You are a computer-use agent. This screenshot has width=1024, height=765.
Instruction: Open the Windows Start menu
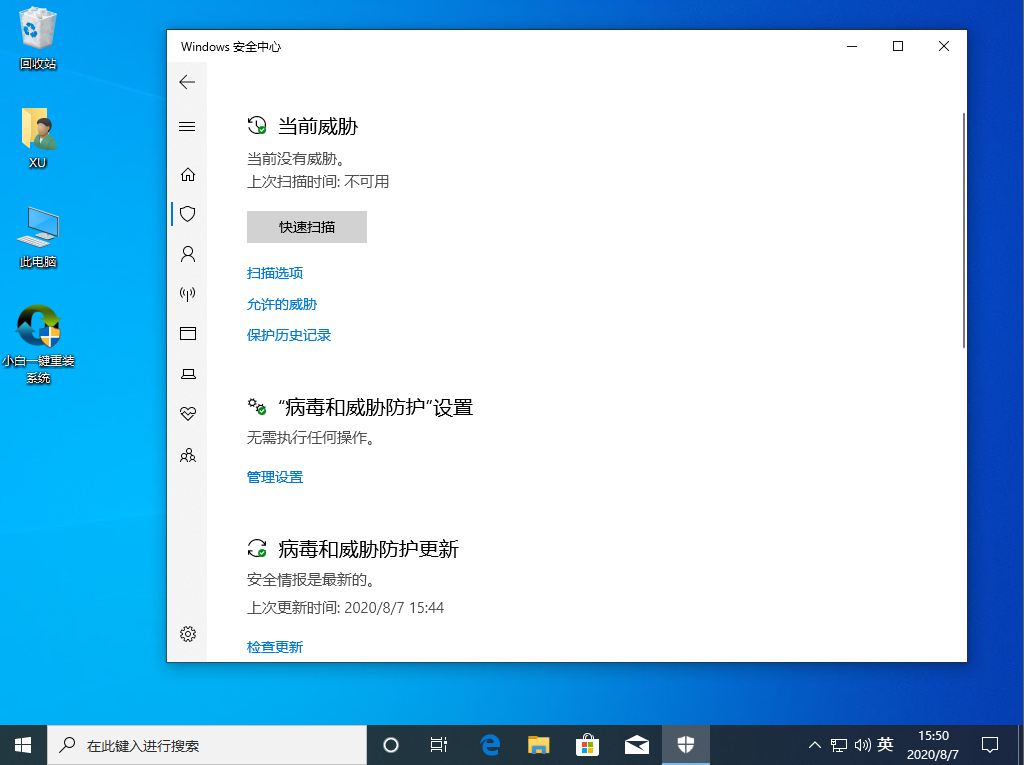point(21,745)
